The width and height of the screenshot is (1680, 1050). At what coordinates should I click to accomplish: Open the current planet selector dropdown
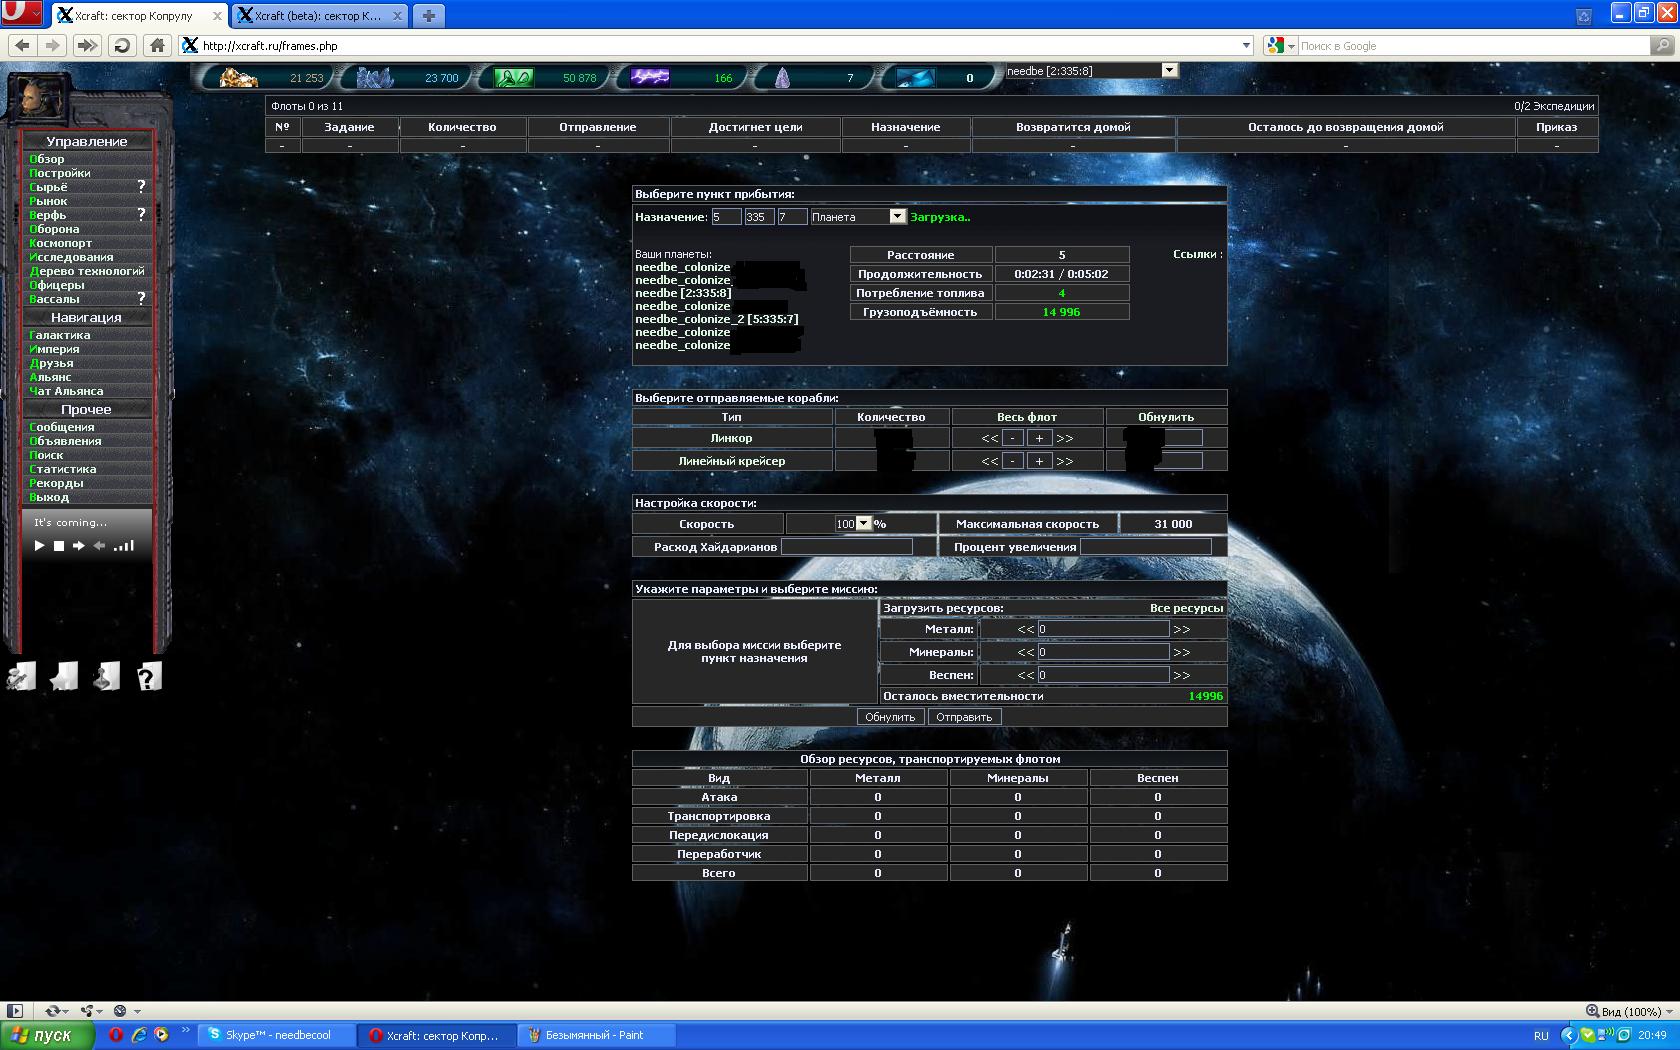pos(1169,70)
